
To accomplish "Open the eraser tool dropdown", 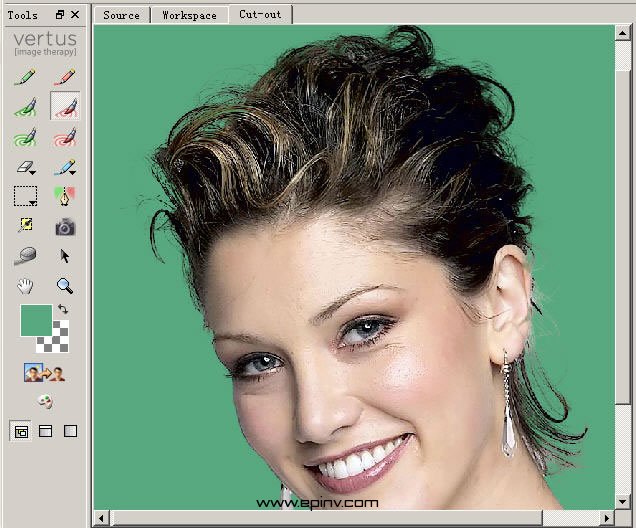I will (x=27, y=168).
